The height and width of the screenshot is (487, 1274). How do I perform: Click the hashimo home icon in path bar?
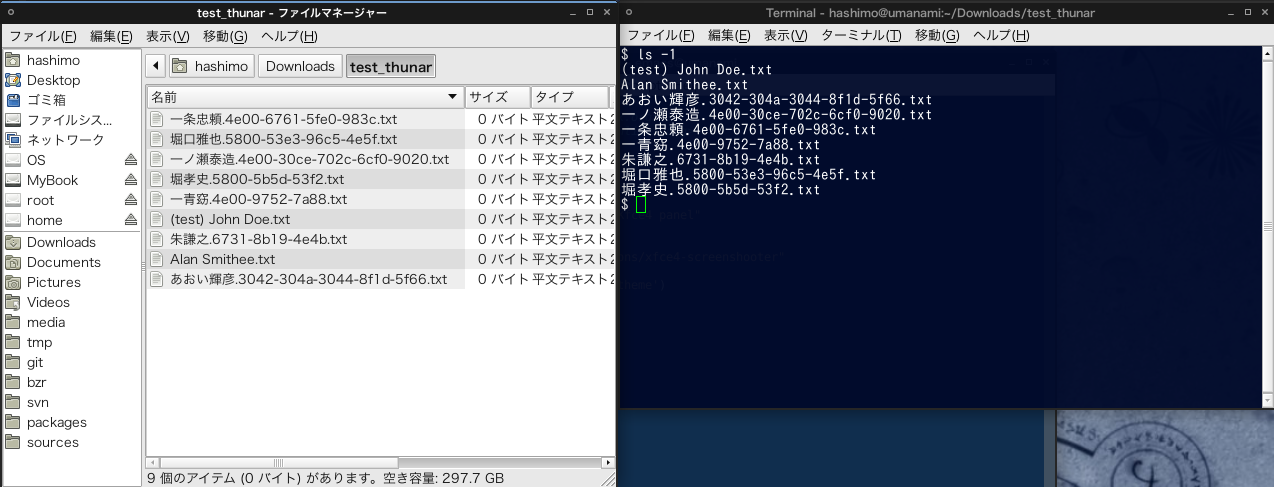(180, 66)
